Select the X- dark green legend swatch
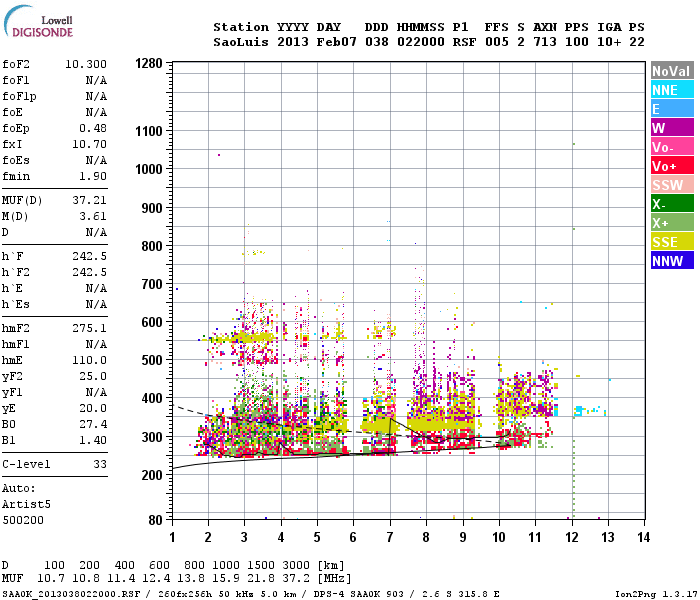This screenshot has height=600, width=700. pyautogui.click(x=672, y=204)
